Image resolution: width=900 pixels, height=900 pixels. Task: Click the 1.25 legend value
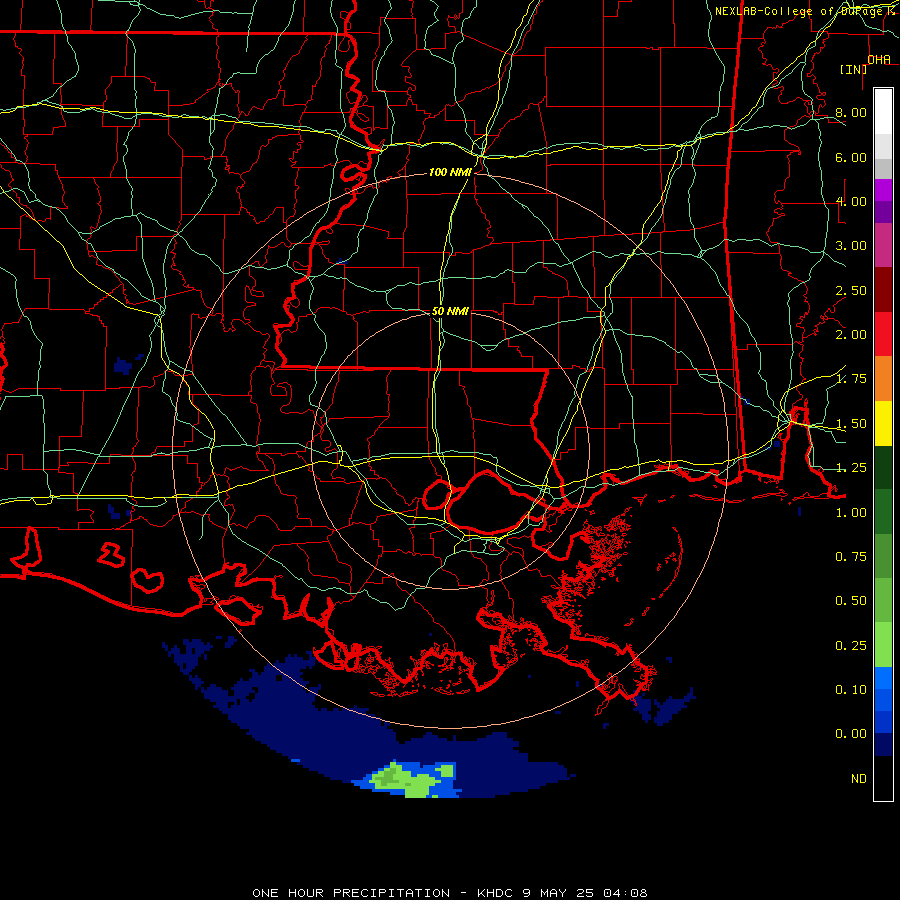coord(851,468)
